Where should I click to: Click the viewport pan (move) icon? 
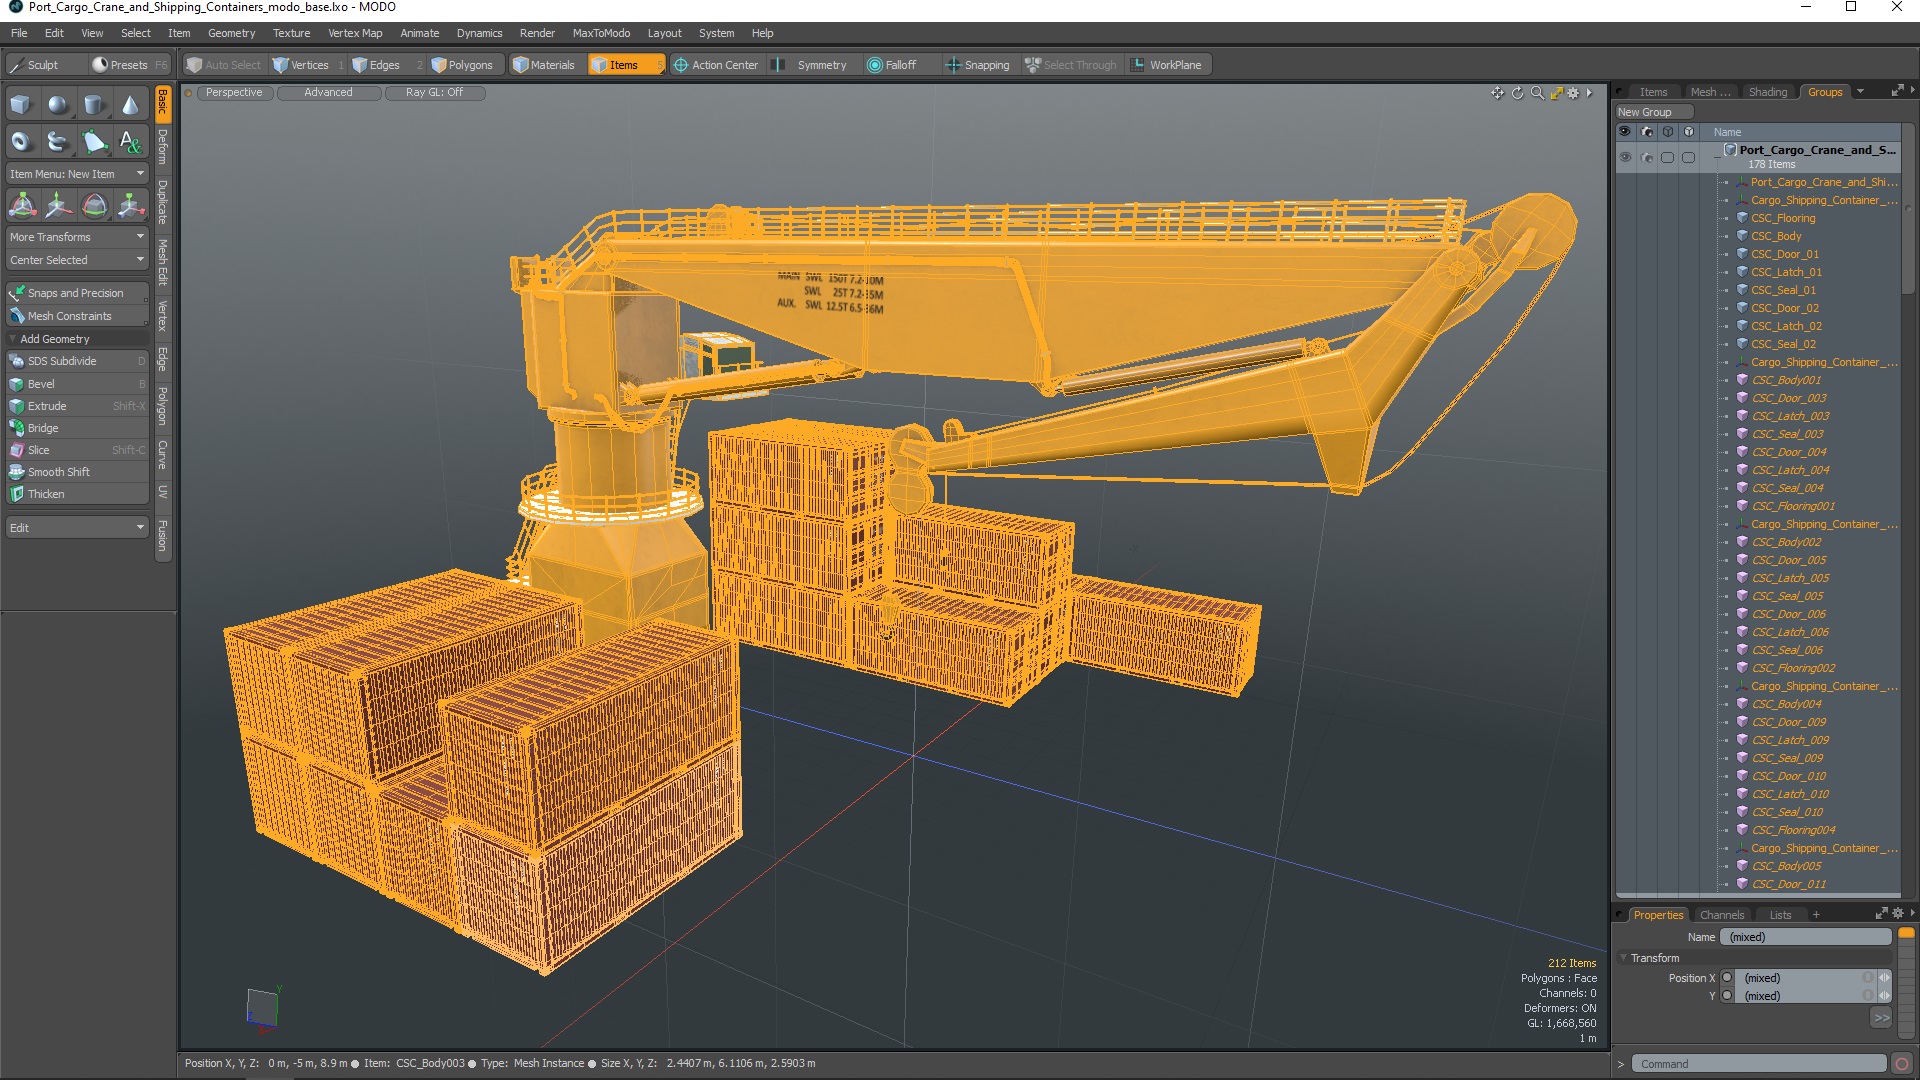[1497, 93]
